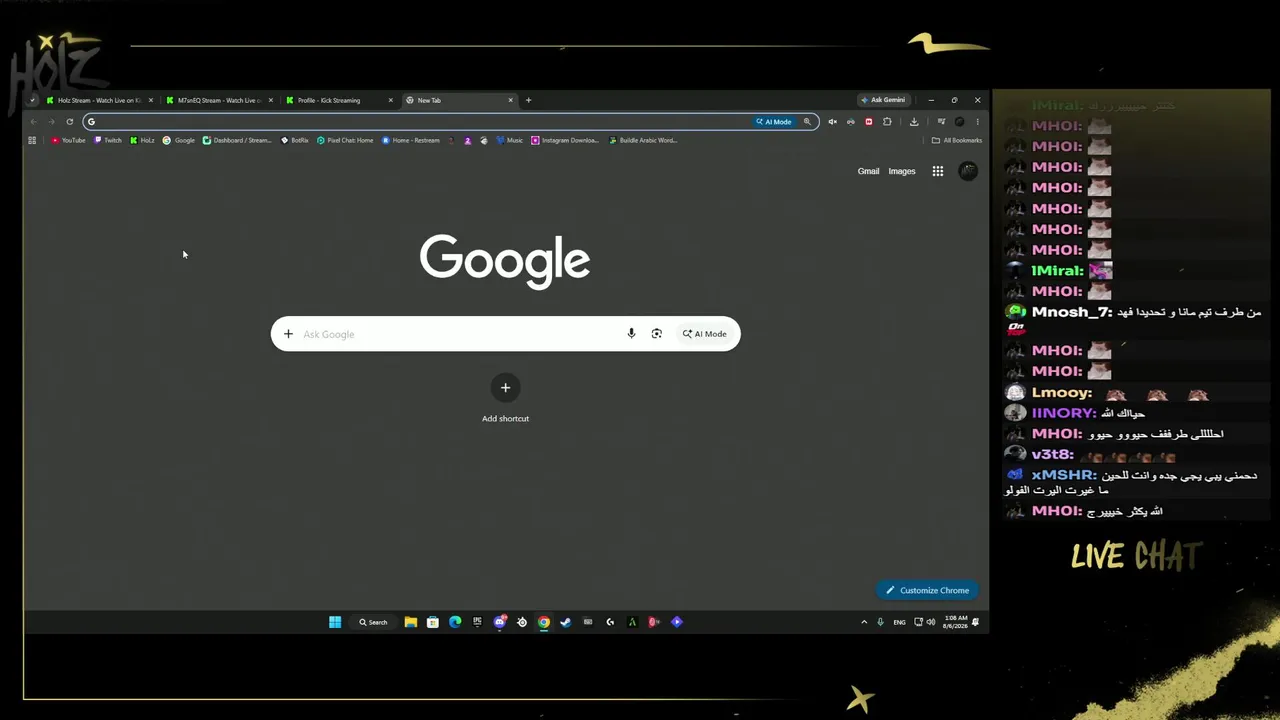Click the Customize Chrome button
Viewport: 1280px width, 720px height.
pyautogui.click(x=928, y=590)
